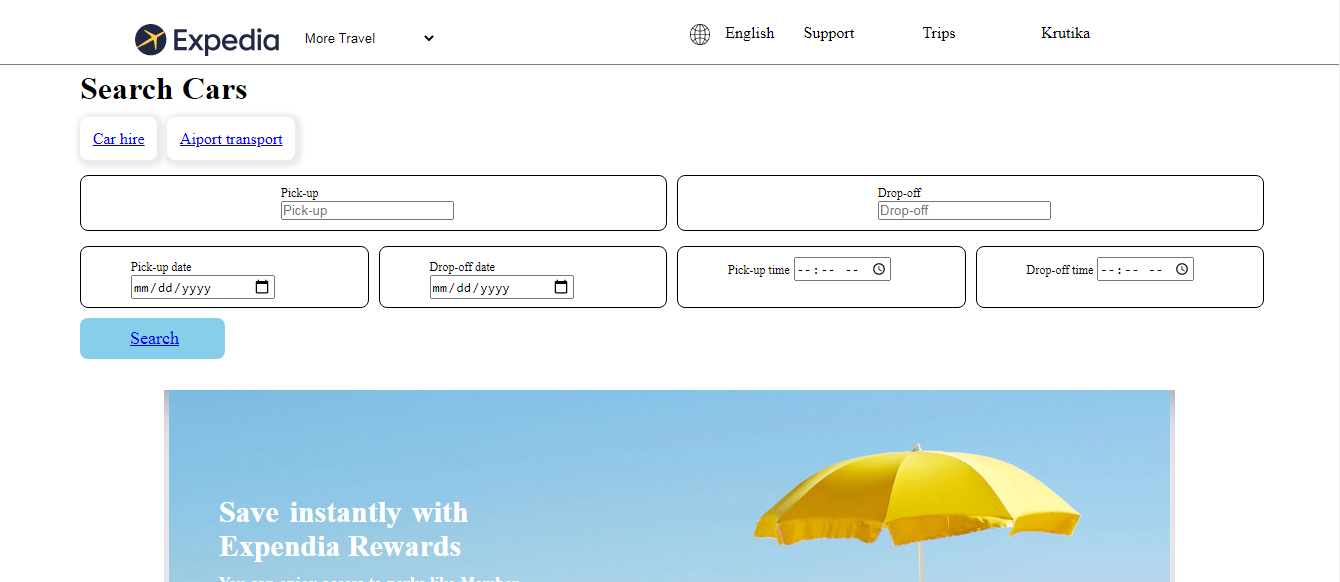Click the Expedia airplane logo icon
The width and height of the screenshot is (1340, 582).
(150, 39)
